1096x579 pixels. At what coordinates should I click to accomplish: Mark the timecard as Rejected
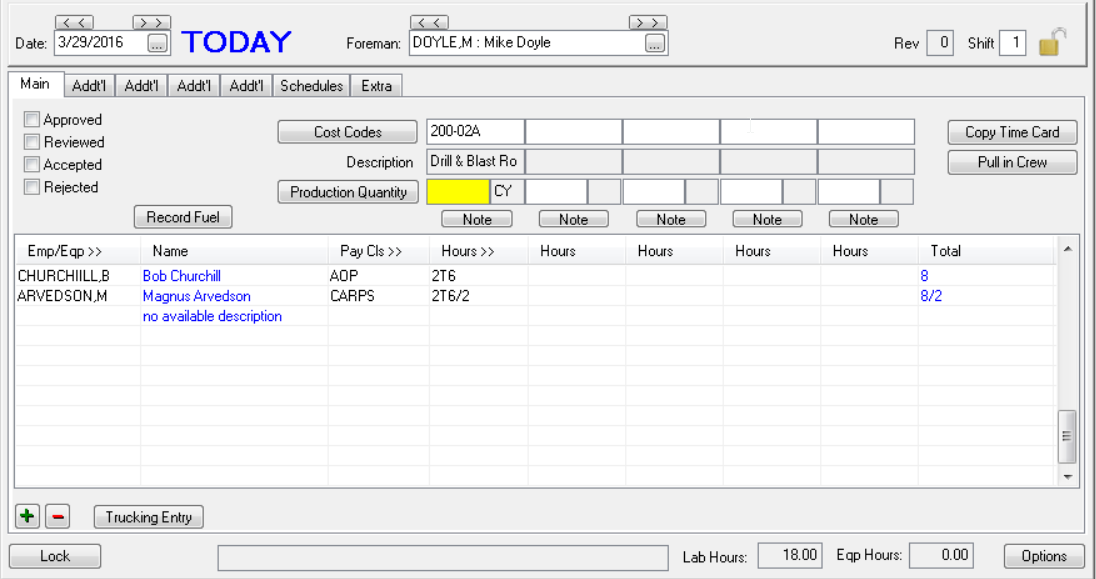[x=31, y=187]
